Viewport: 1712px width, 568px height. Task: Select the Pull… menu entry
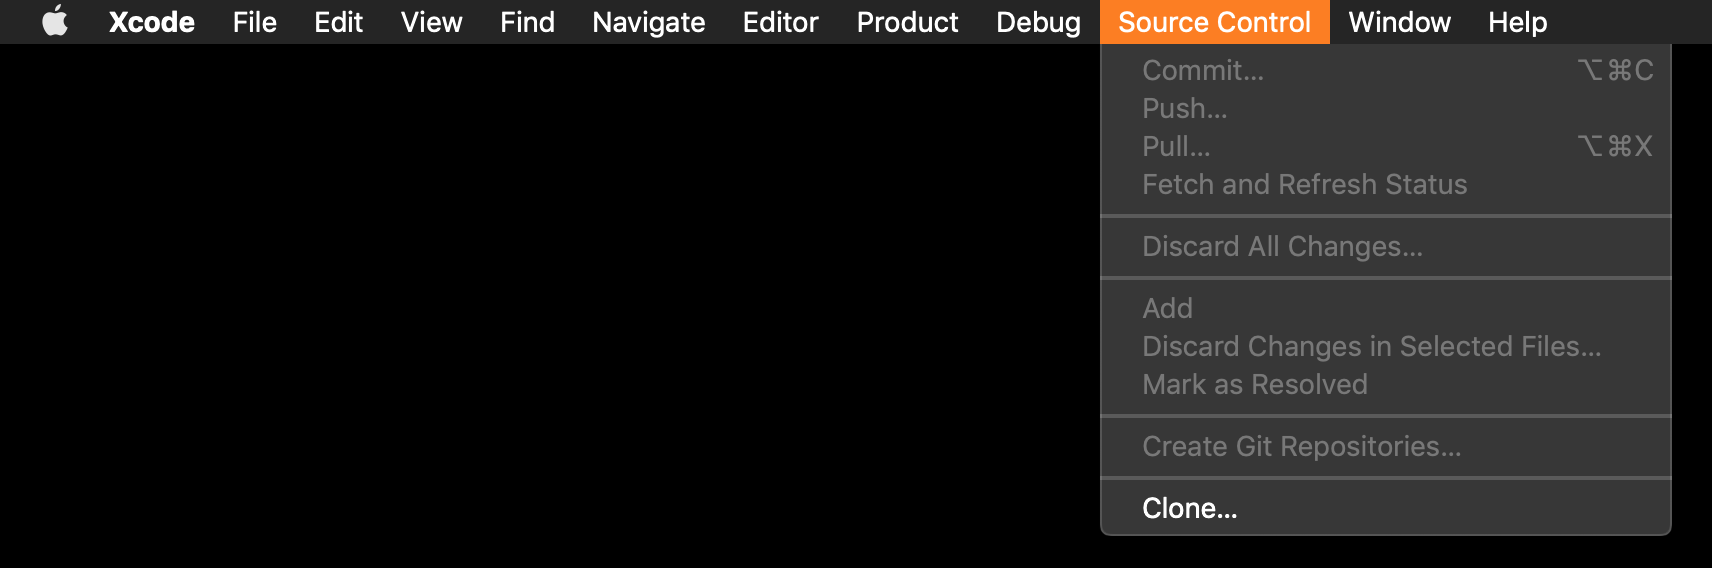1386,146
